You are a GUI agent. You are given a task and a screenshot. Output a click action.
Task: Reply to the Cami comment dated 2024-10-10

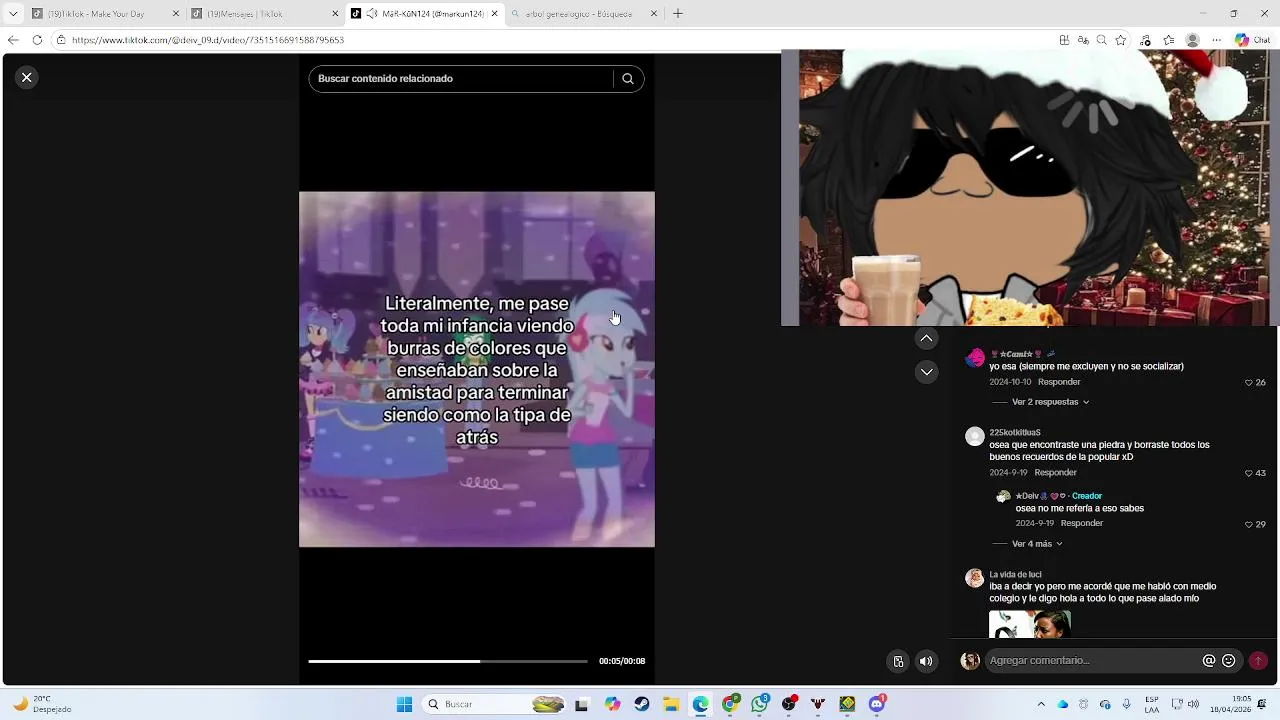coord(1059,382)
